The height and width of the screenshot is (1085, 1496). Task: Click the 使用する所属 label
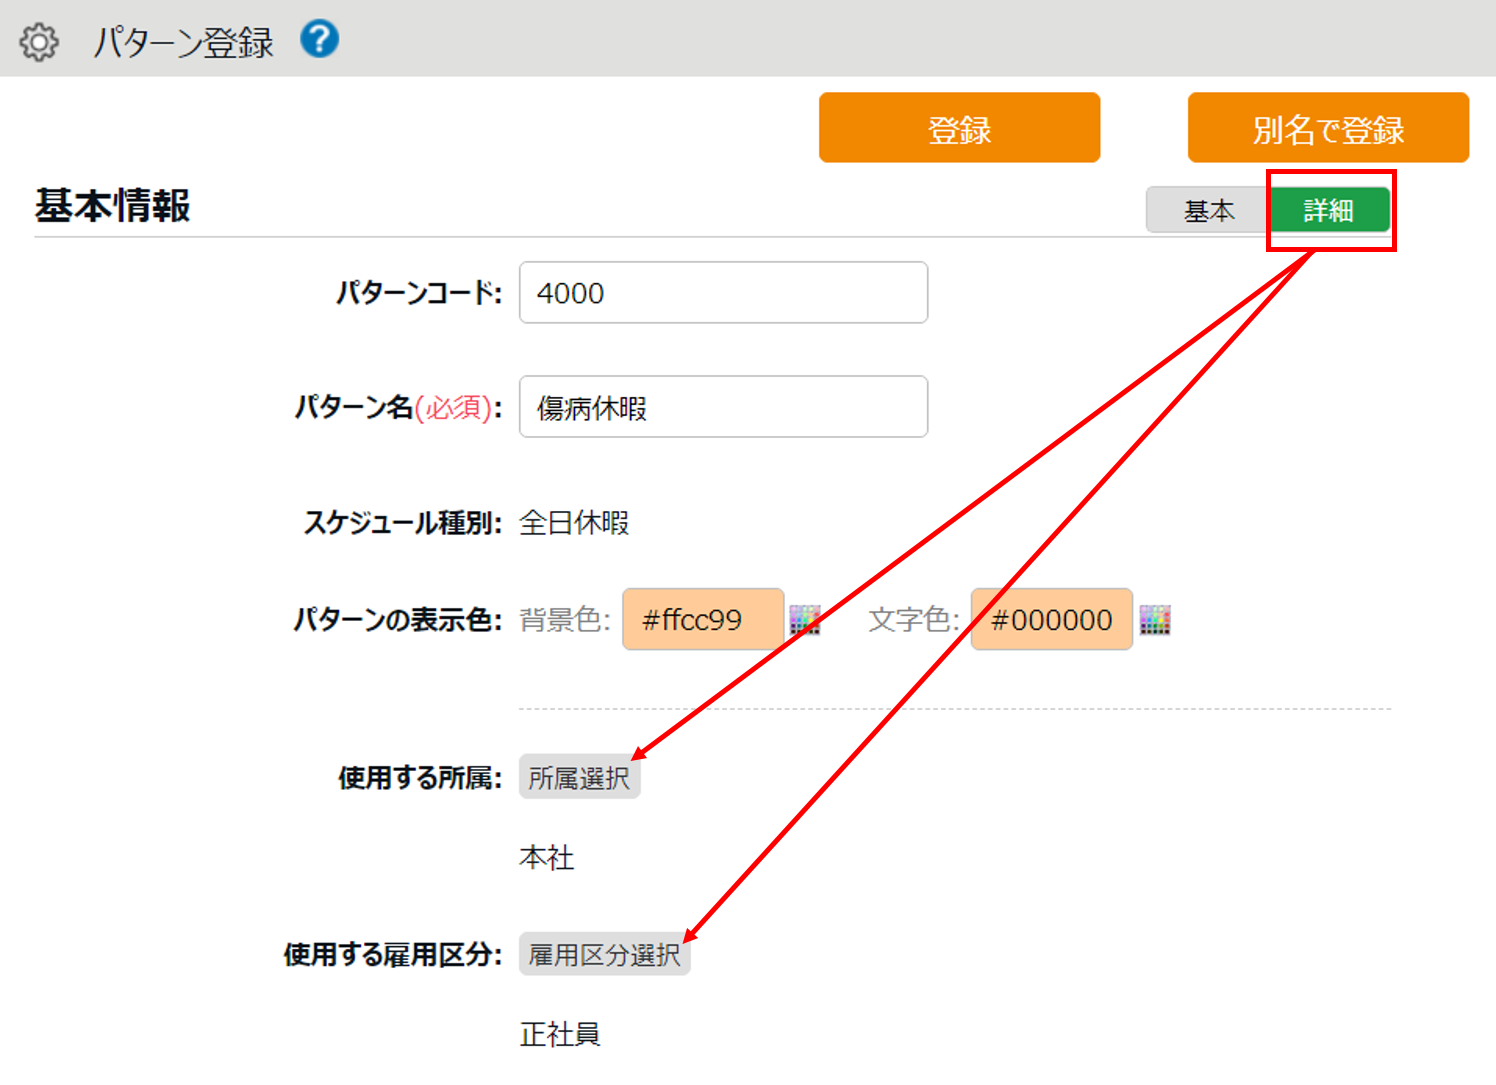pyautogui.click(x=420, y=777)
